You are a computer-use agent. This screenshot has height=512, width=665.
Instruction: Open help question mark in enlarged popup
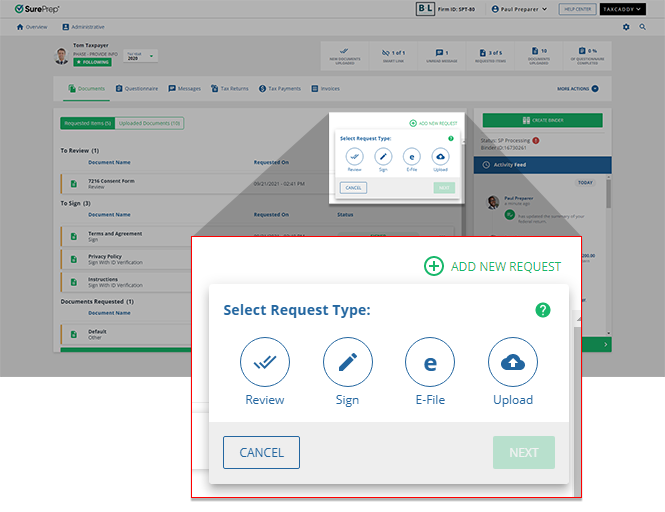(543, 310)
